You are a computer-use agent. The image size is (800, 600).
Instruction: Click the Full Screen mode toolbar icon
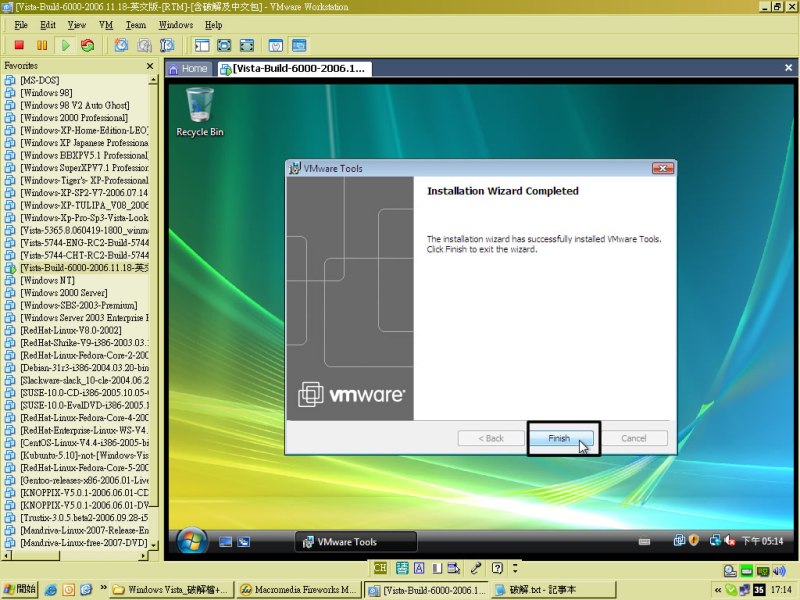click(x=247, y=45)
